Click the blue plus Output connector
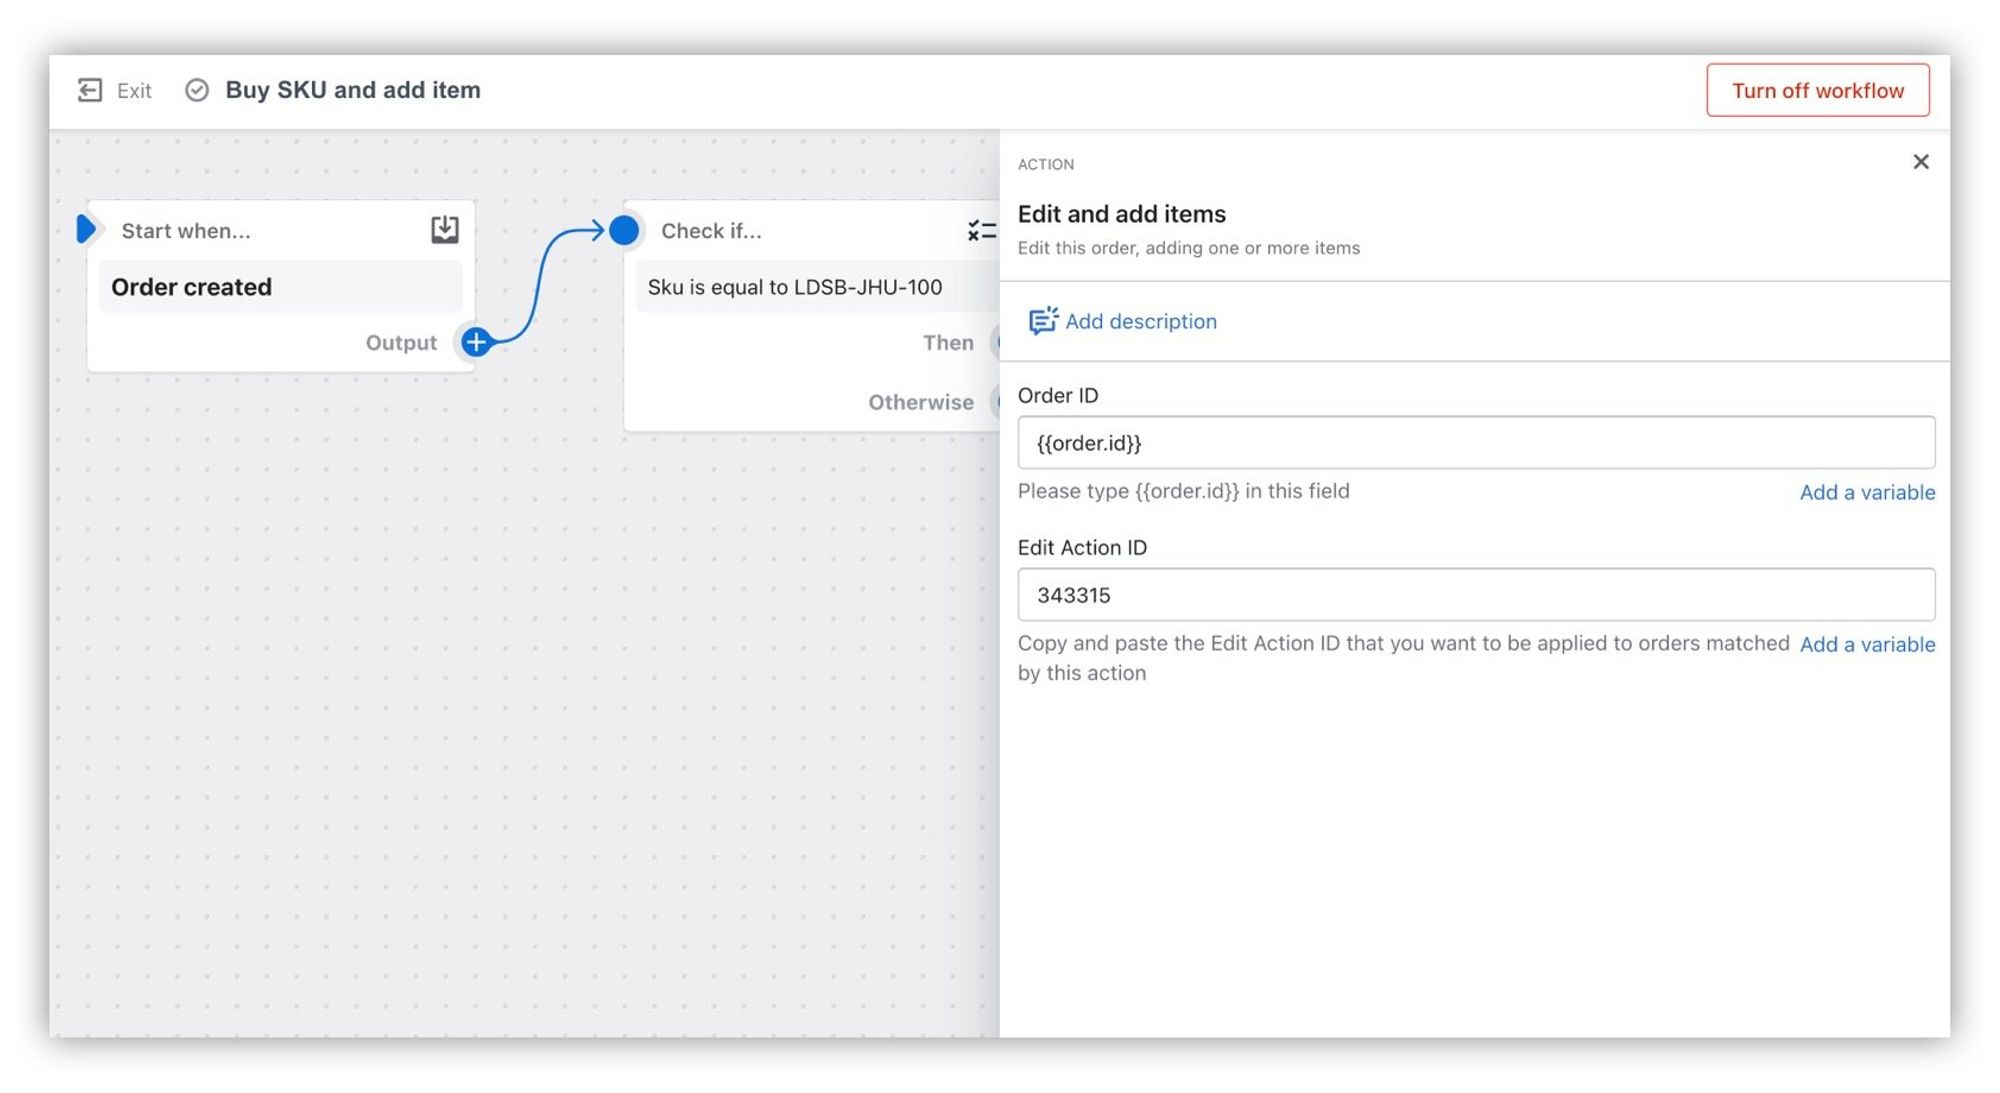Screen dimensions: 2000x1093 pyautogui.click(x=477, y=342)
